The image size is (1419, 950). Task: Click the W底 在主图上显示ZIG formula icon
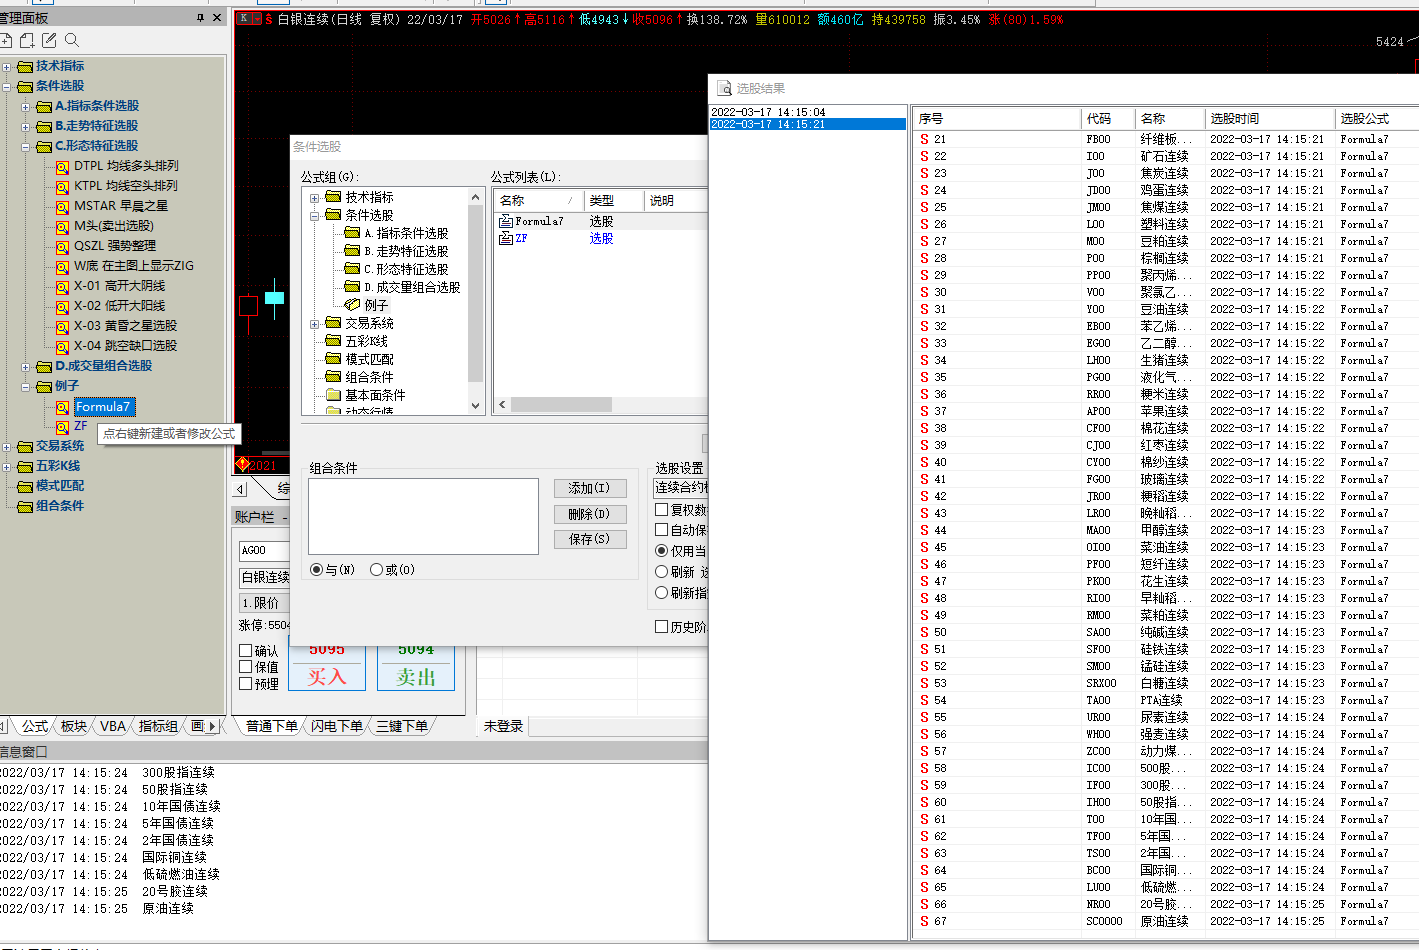click(62, 267)
